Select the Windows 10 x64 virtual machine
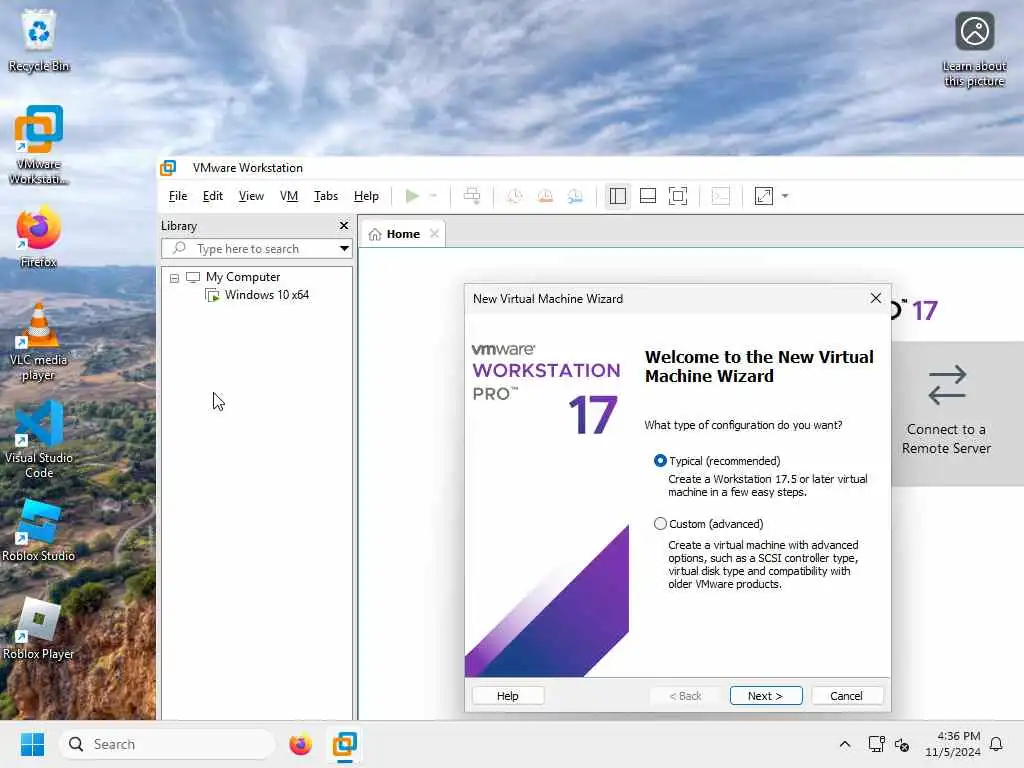This screenshot has height=768, width=1024. pos(266,295)
